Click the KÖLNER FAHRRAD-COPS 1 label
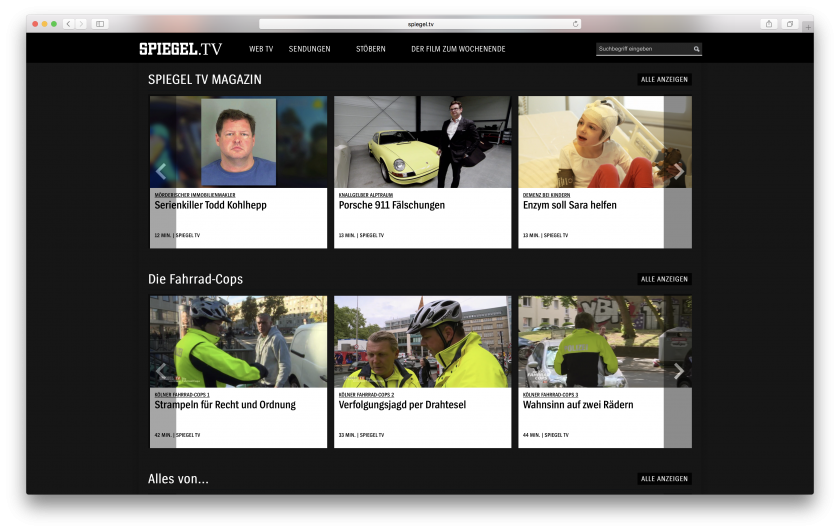 [x=182, y=395]
